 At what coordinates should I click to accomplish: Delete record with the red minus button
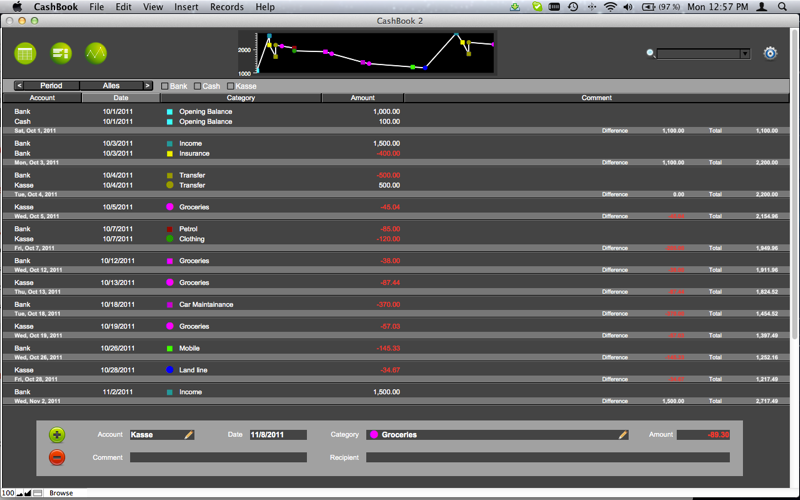(x=57, y=457)
